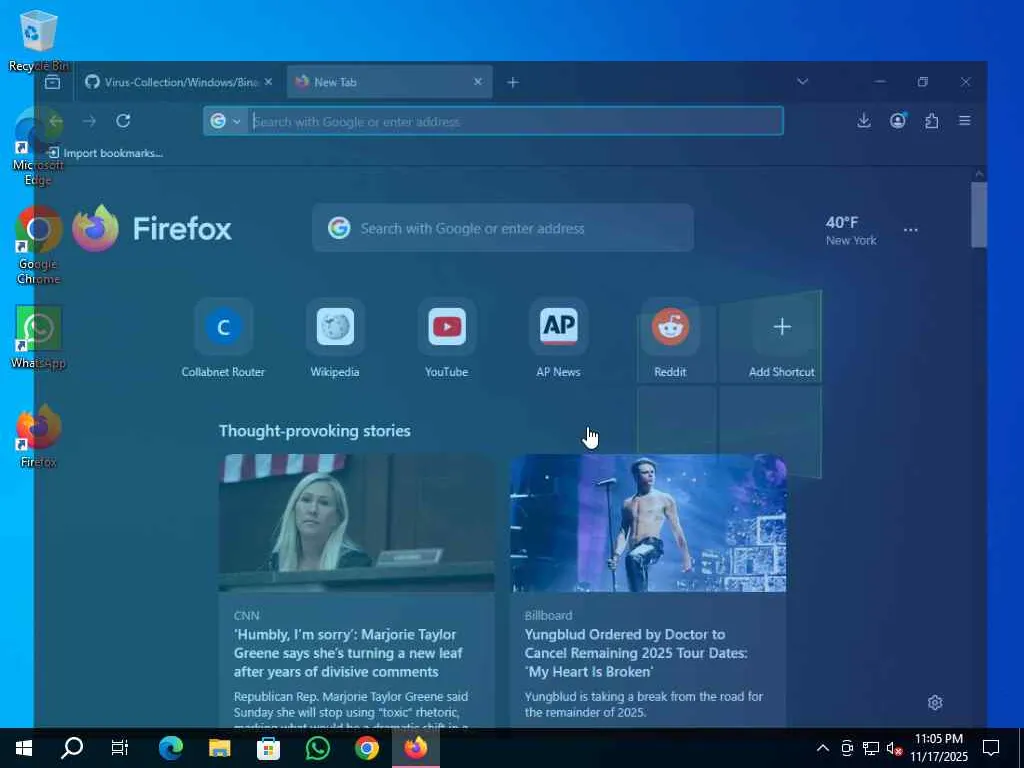Open the CNN 'Humbly, I'm sorry' headline
The width and height of the screenshot is (1024, 768).
coord(348,653)
